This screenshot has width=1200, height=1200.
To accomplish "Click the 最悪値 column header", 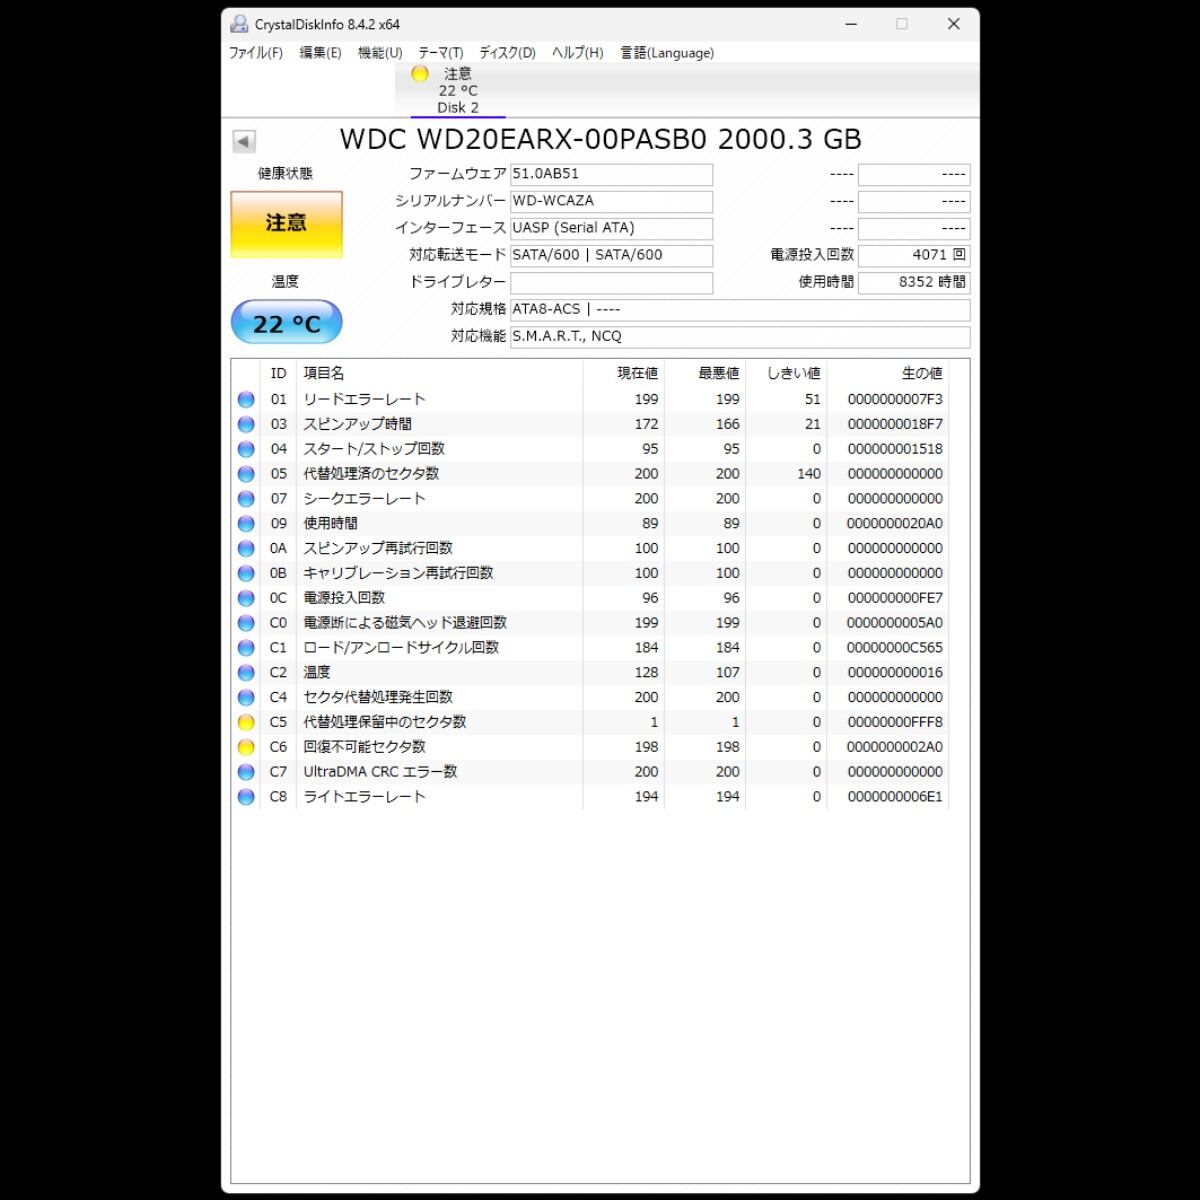I will [718, 373].
